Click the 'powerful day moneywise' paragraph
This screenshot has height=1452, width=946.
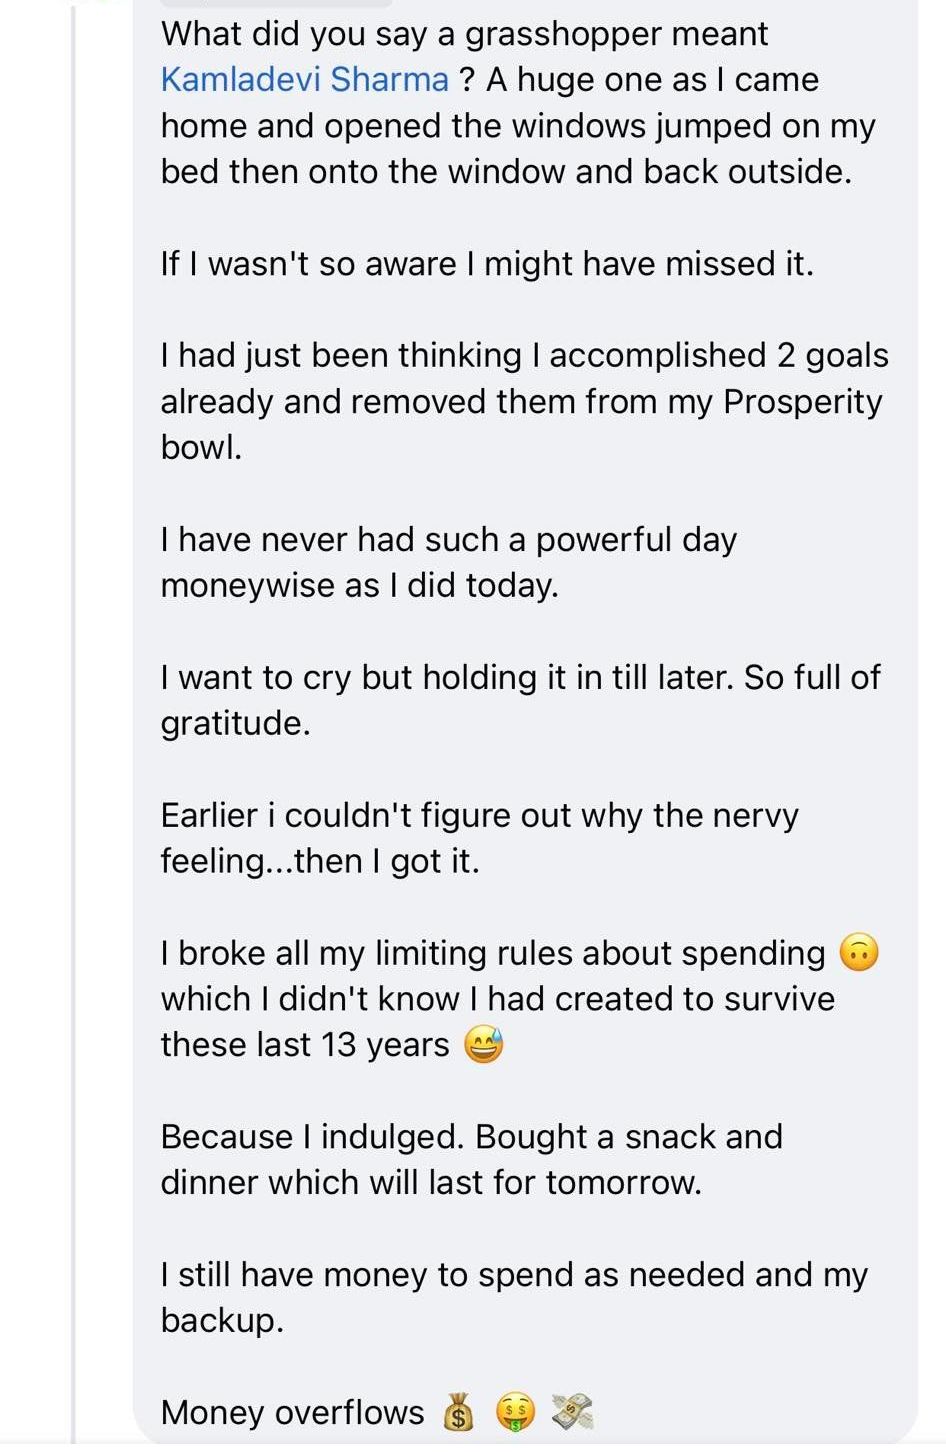pyautogui.click(x=448, y=562)
